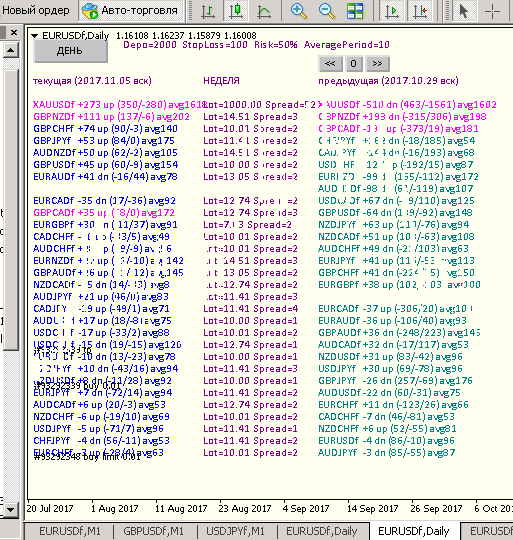
Task: Click NZDCHFf -6 up row in current week
Action: [x=101, y=417]
